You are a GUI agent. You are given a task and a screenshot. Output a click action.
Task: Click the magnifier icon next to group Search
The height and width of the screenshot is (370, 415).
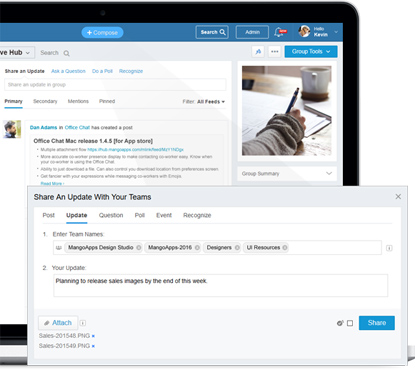(66, 53)
